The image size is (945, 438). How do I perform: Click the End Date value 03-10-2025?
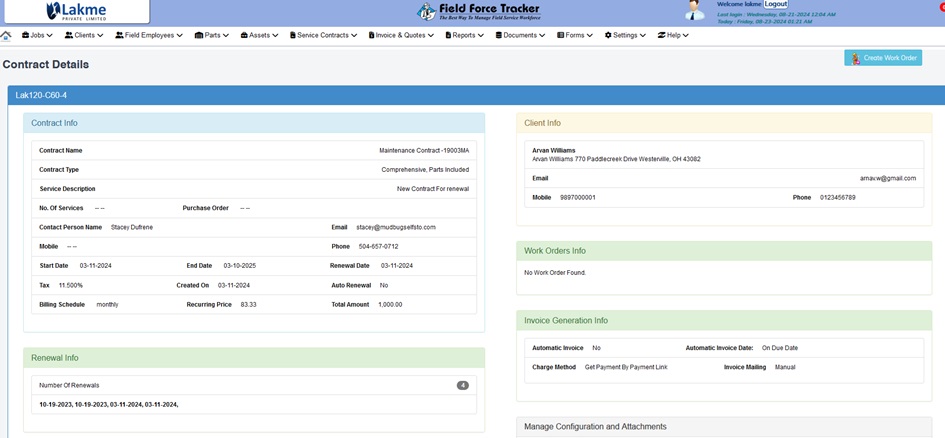tap(240, 266)
